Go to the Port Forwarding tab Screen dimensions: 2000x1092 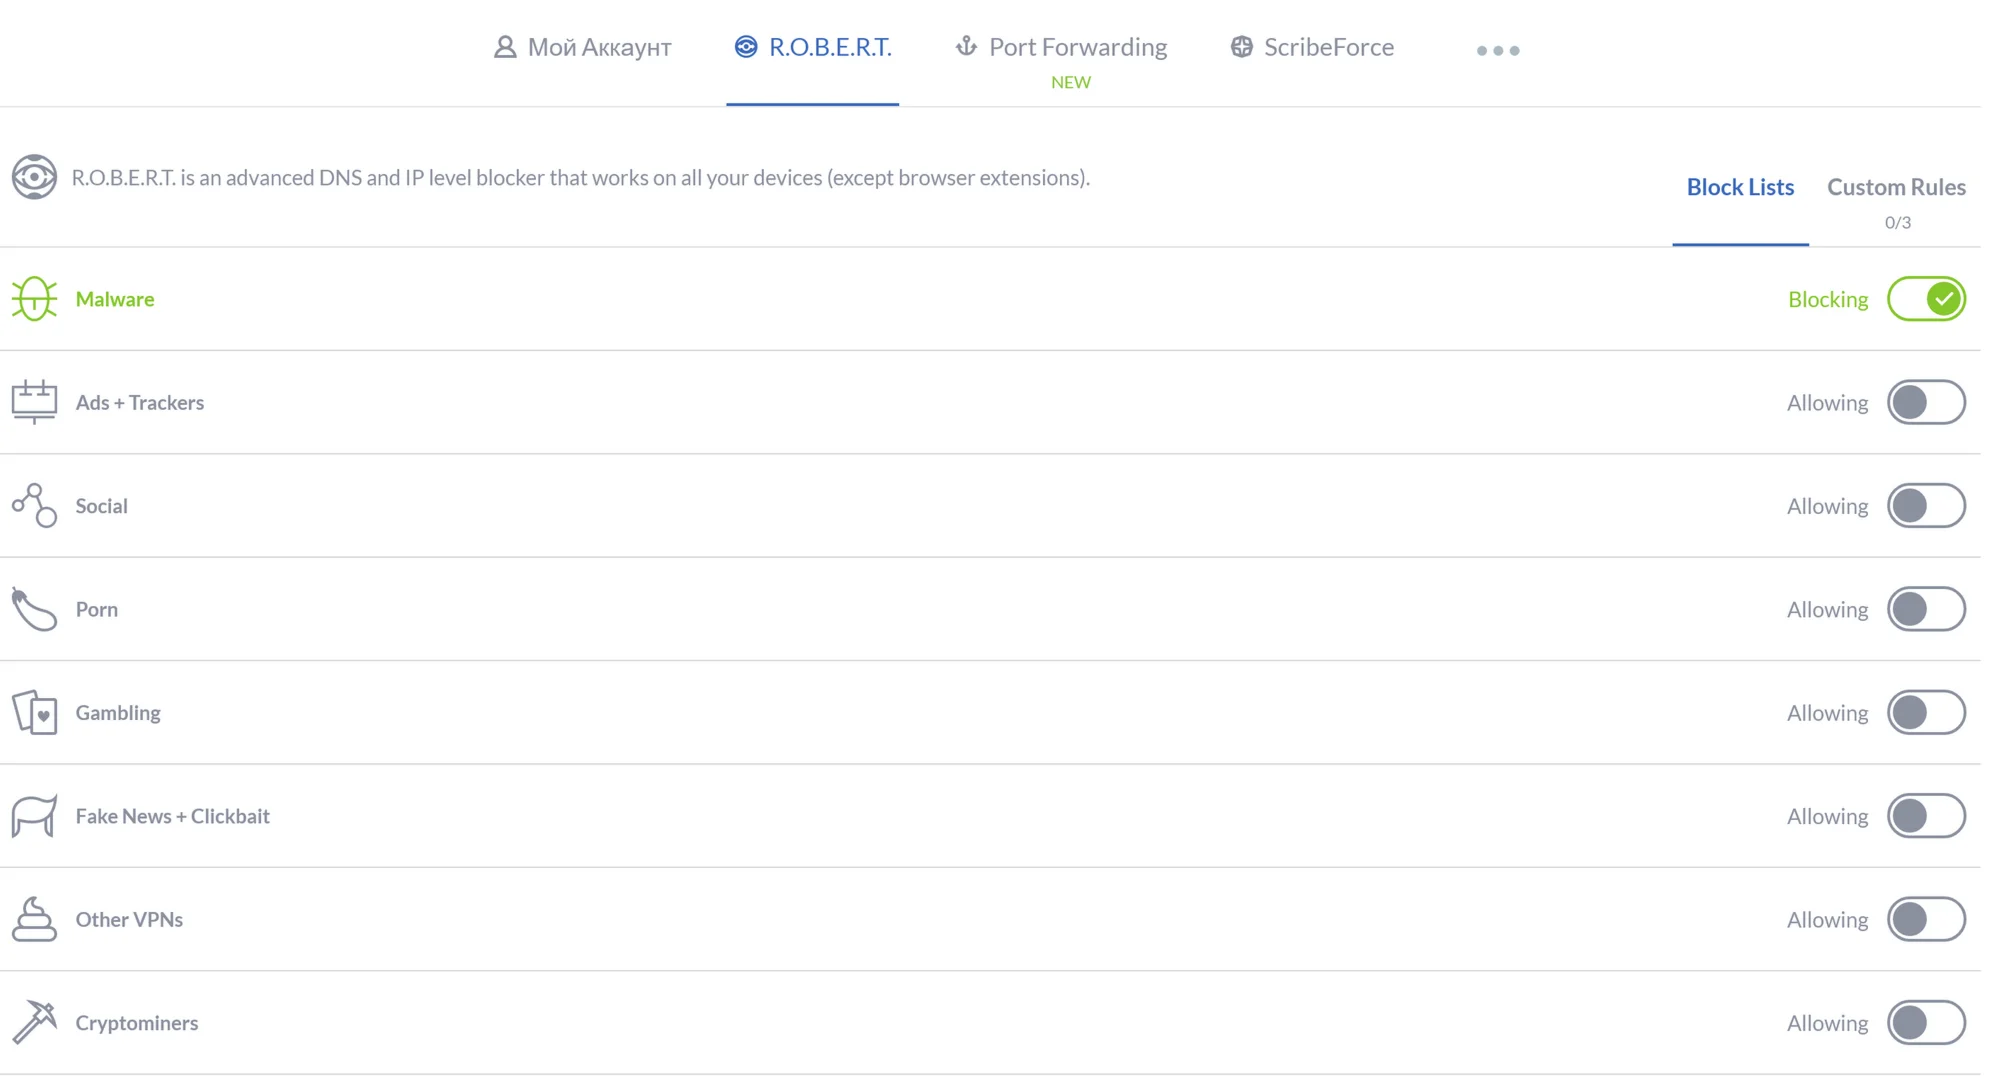1061,47
